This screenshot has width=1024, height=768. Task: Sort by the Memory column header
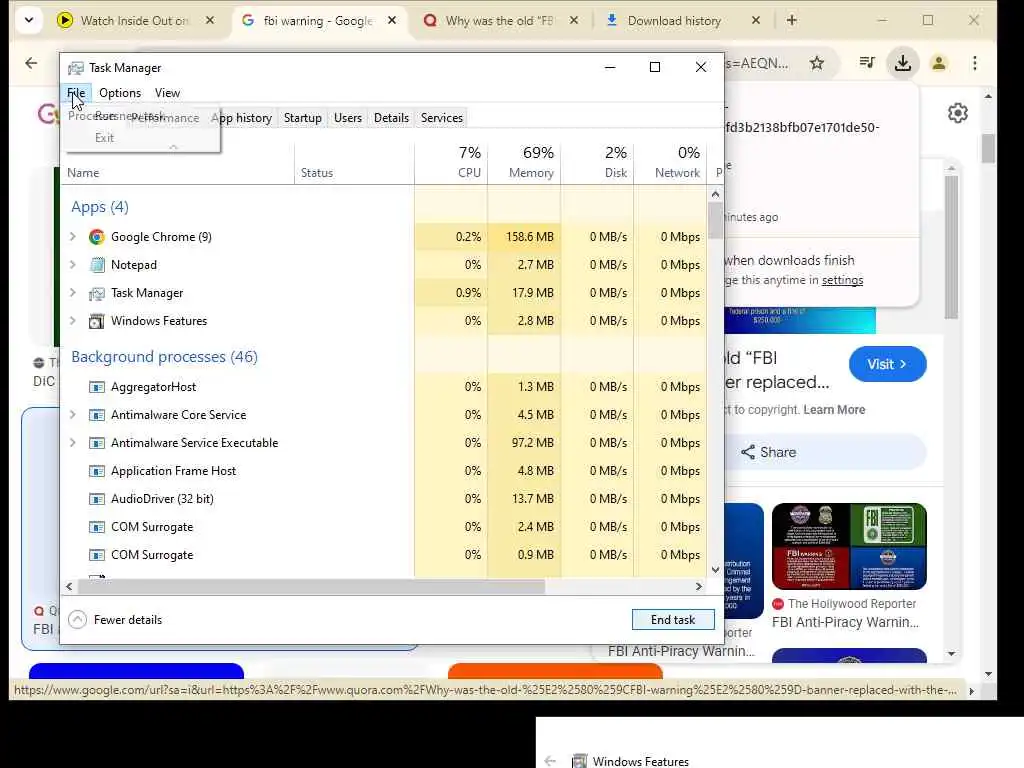[x=524, y=162]
